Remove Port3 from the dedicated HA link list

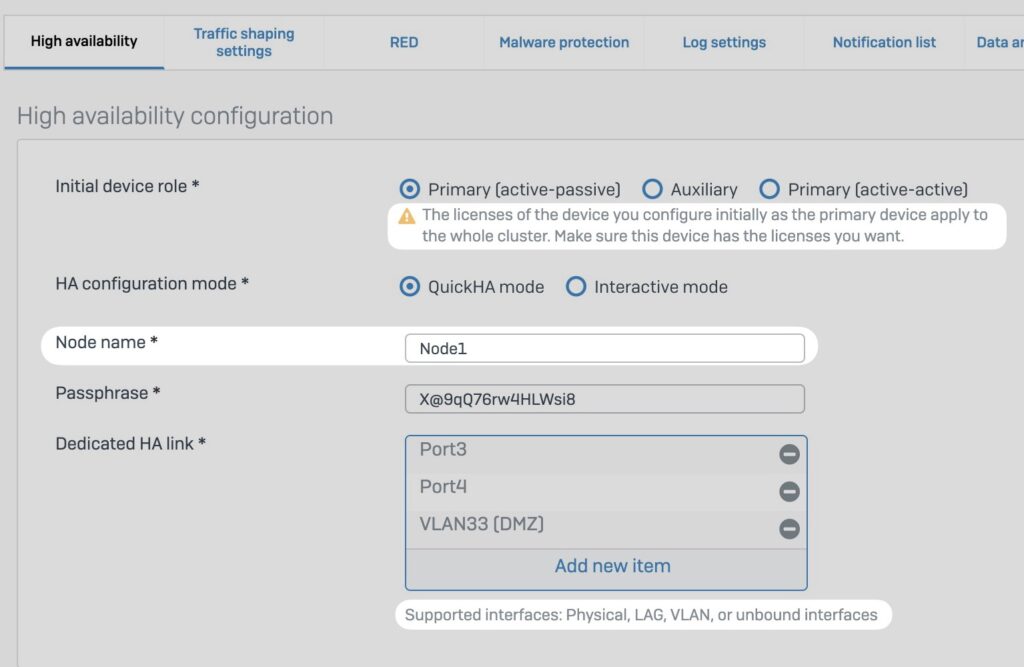coord(789,455)
